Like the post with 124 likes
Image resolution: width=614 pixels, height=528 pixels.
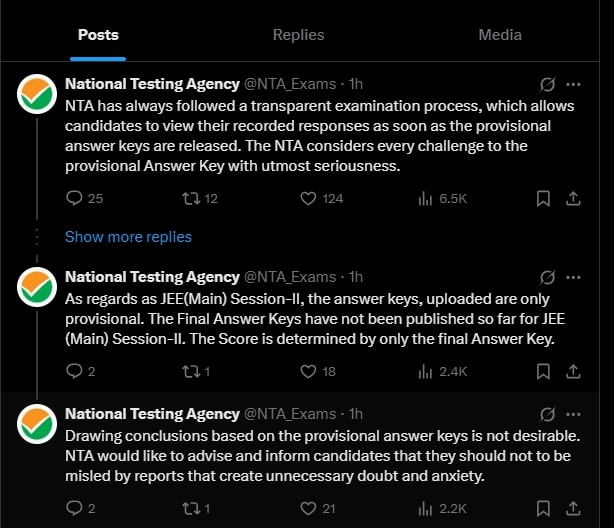308,198
